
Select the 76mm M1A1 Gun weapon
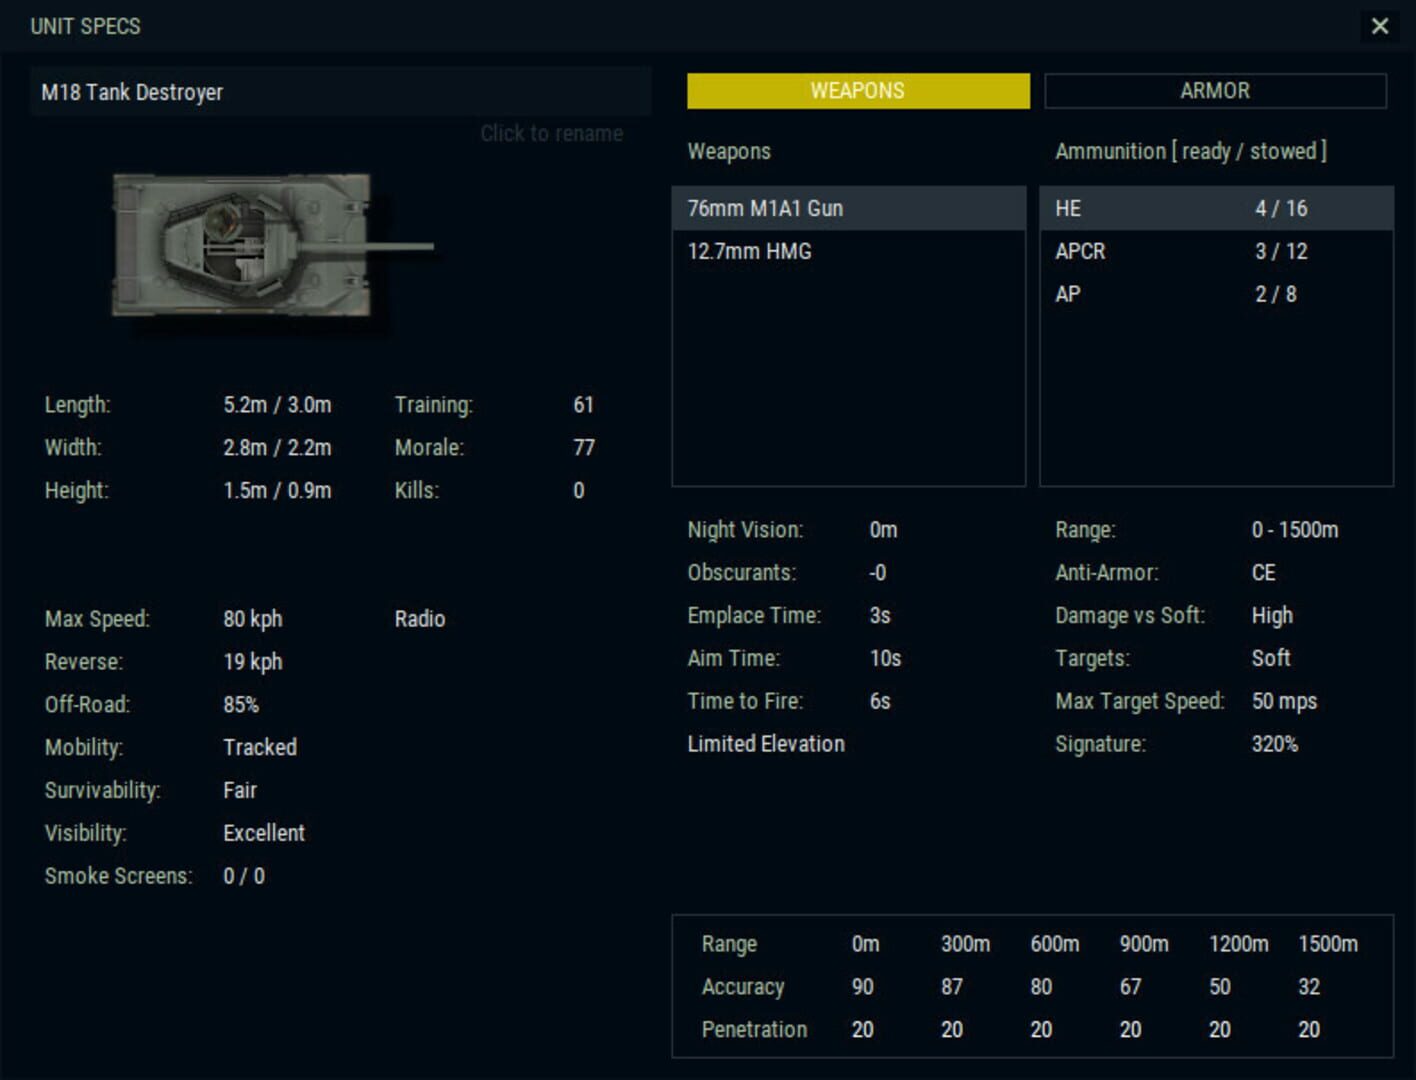pos(850,208)
